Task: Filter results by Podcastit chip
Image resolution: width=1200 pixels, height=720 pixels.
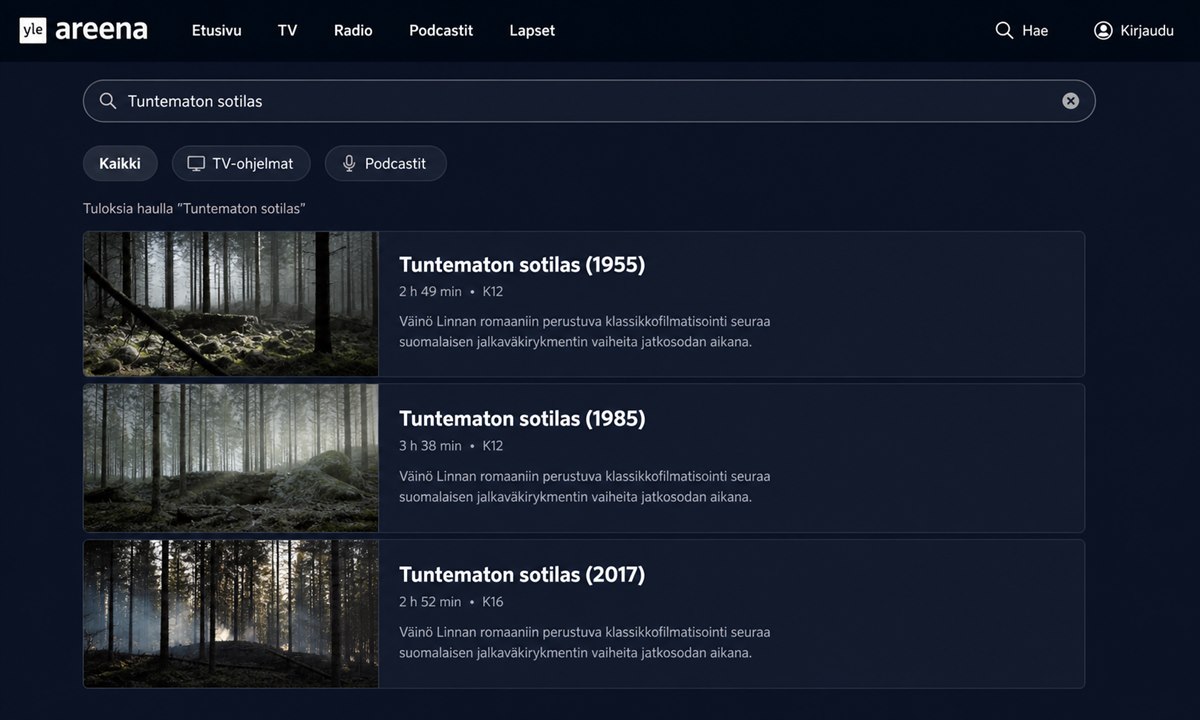Action: click(x=385, y=163)
